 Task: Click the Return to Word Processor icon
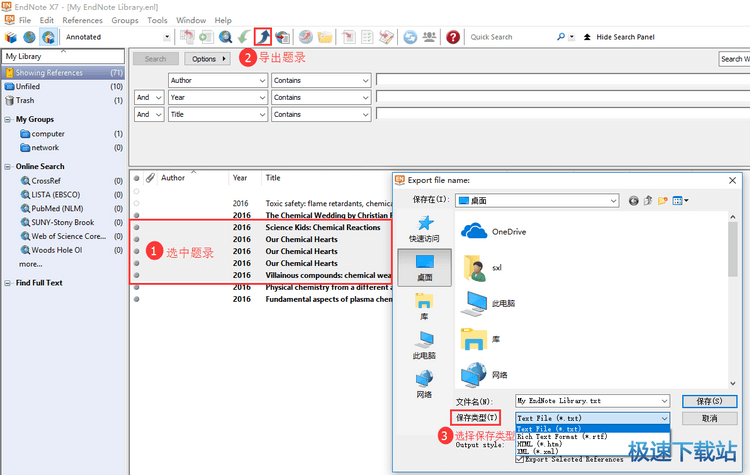386,37
